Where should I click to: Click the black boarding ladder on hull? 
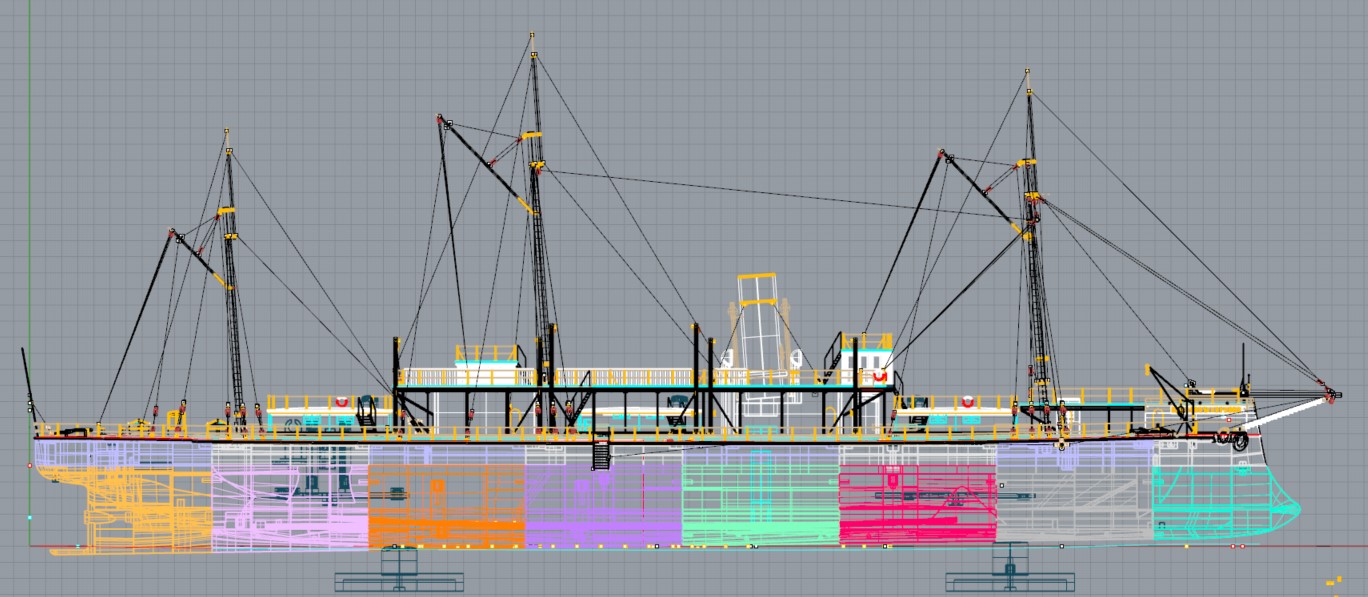coord(601,453)
